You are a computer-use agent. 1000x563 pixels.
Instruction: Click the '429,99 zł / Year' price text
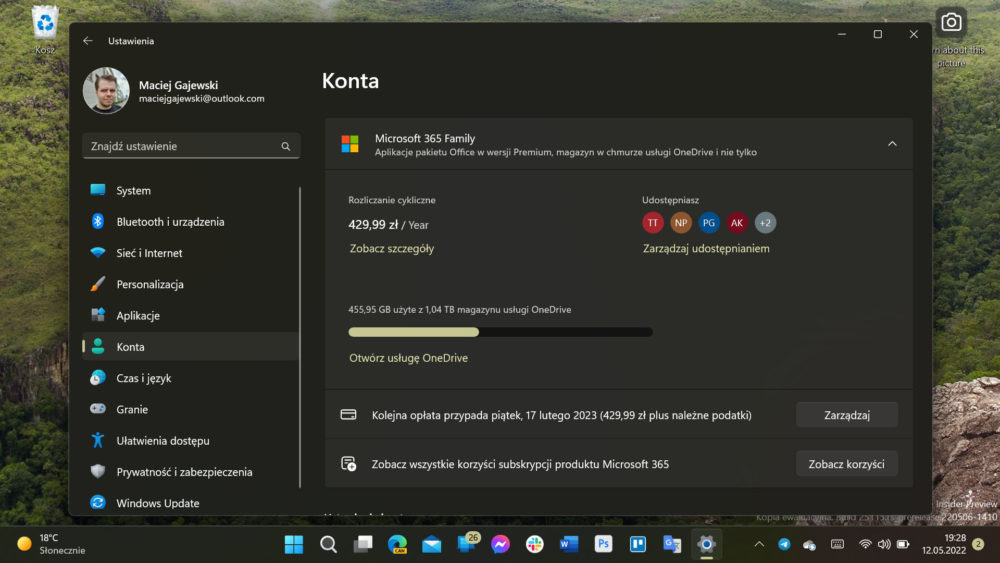tap(388, 225)
